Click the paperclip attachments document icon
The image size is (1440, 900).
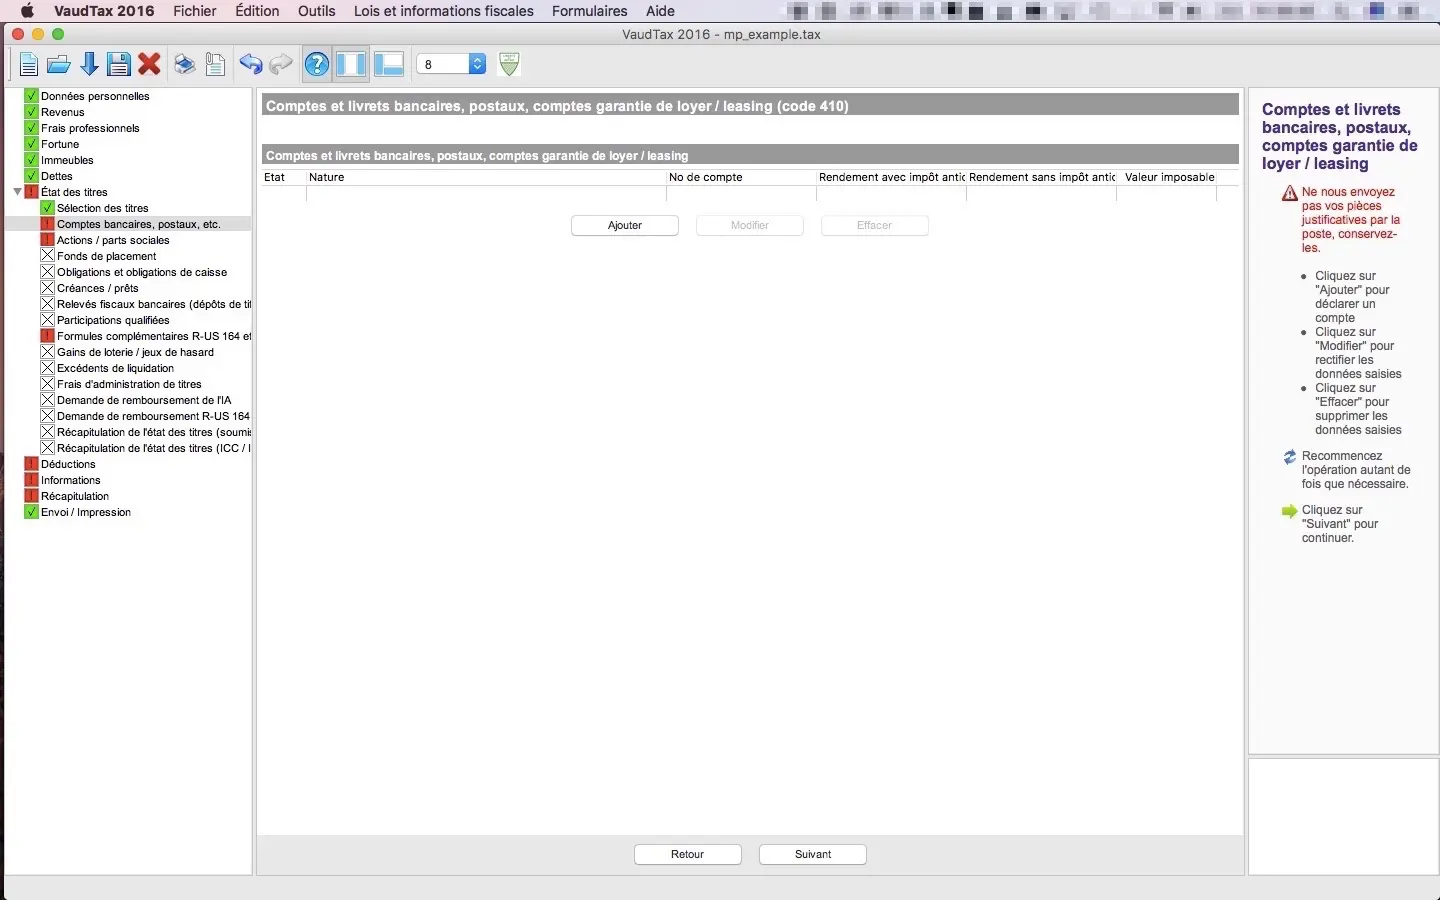tap(215, 65)
